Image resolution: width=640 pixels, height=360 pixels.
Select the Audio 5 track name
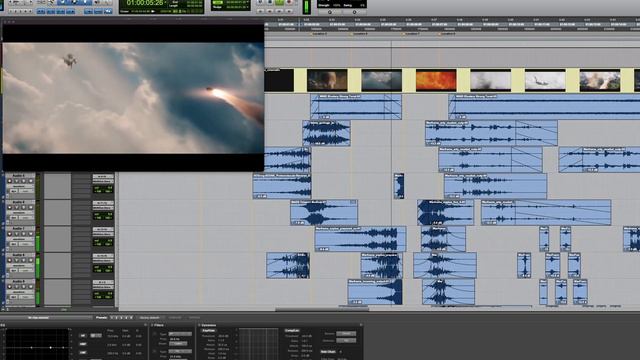19,176
